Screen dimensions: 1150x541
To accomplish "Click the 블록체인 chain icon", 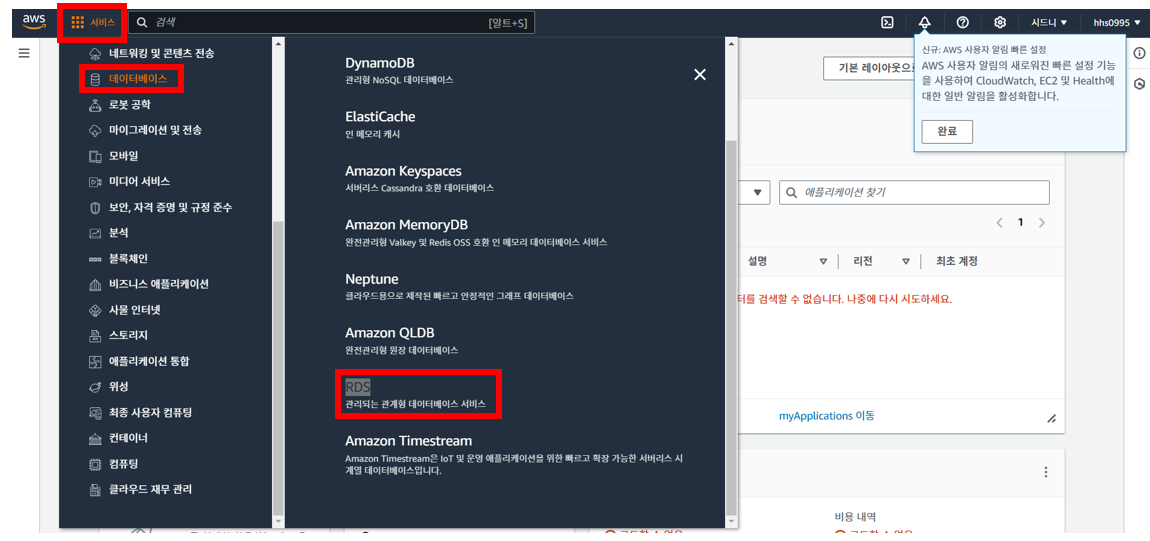I will pyautogui.click(x=95, y=259).
